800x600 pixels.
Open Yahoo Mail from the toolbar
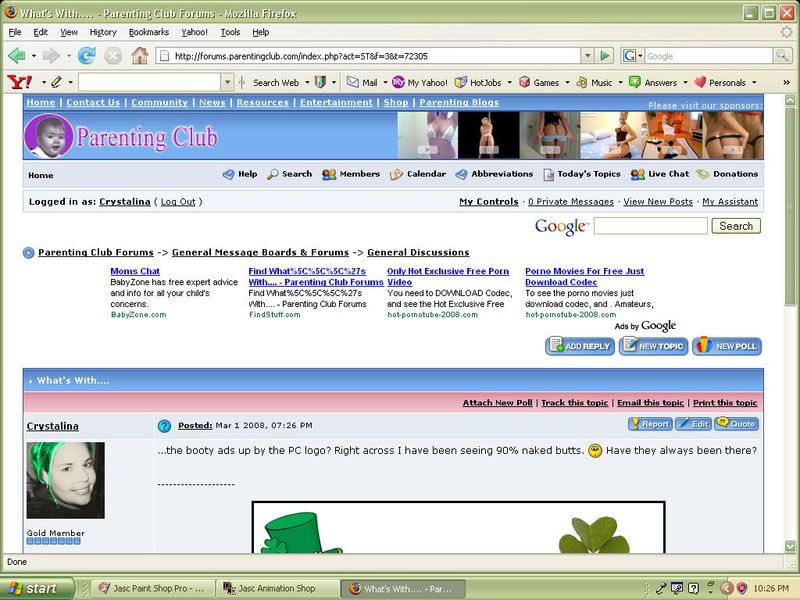pyautogui.click(x=362, y=82)
